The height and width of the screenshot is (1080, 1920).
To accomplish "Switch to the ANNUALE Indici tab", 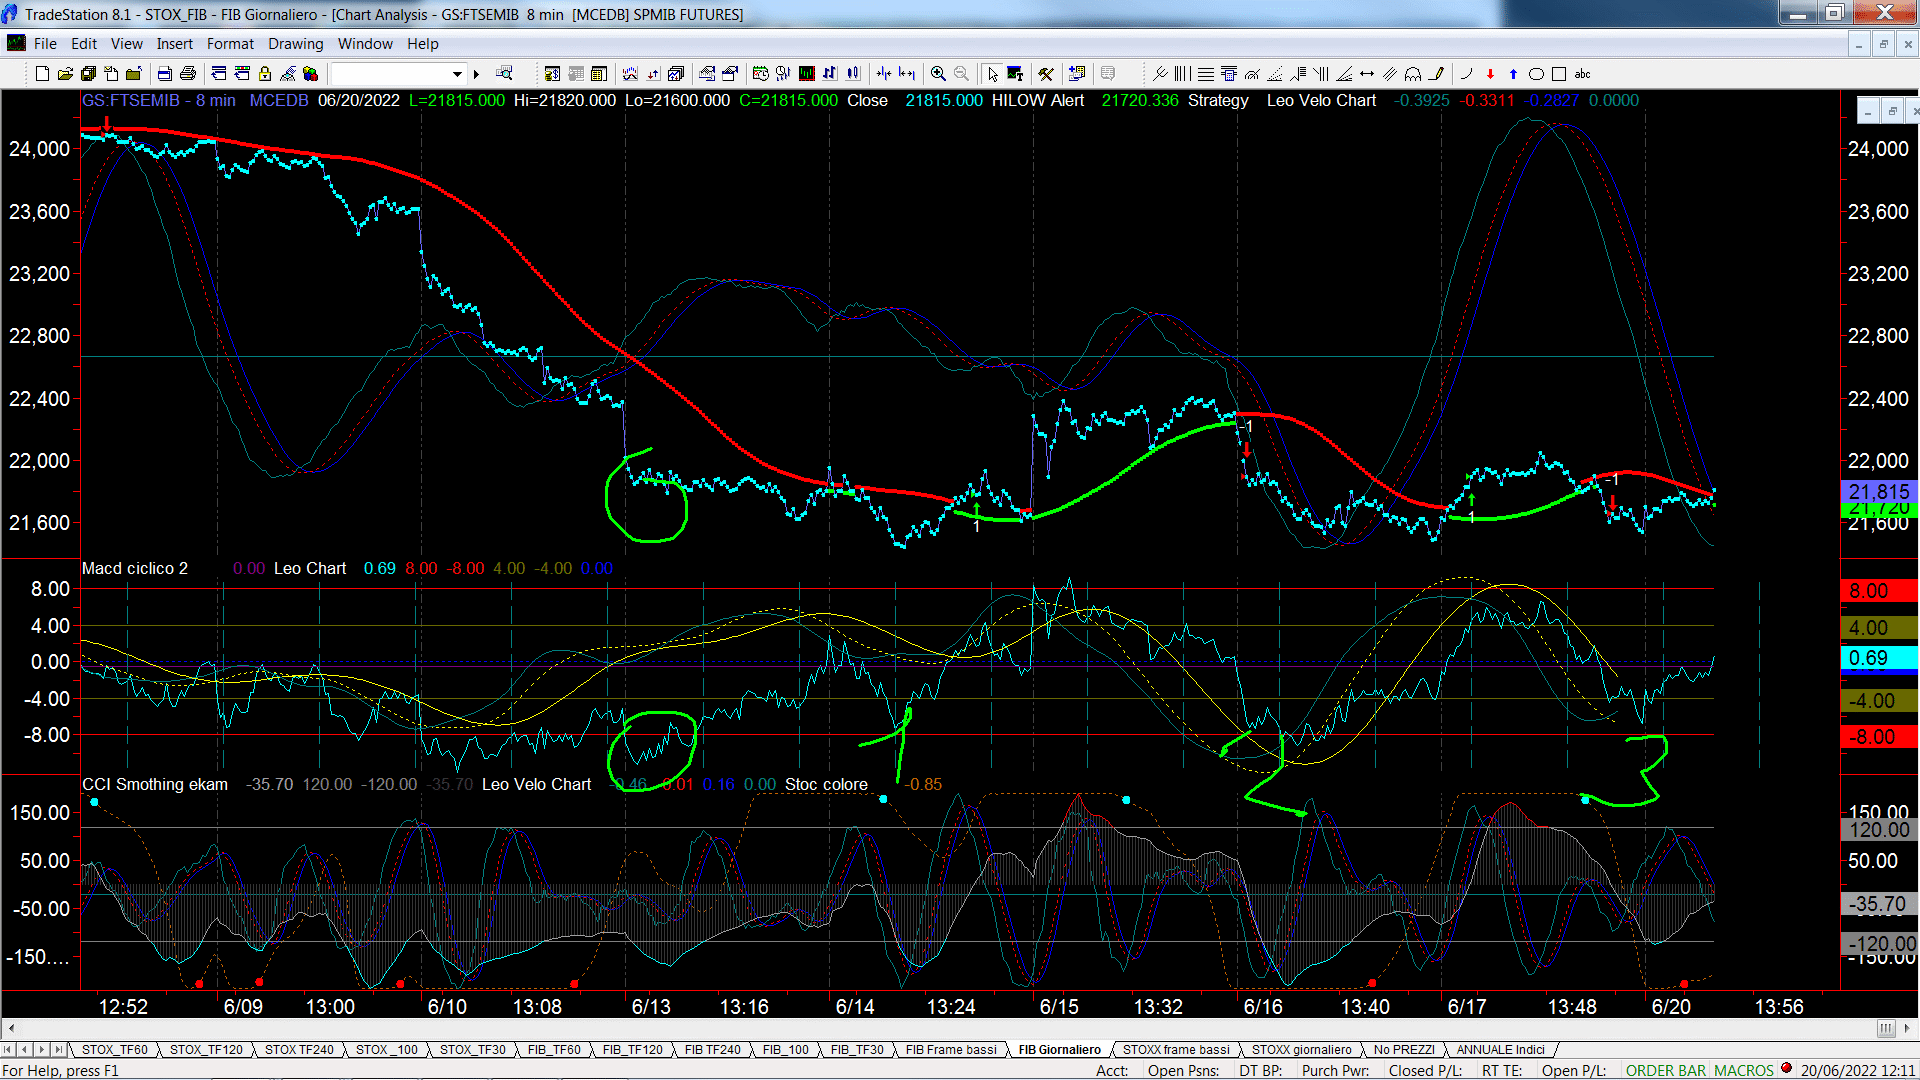I will tap(1500, 1049).
